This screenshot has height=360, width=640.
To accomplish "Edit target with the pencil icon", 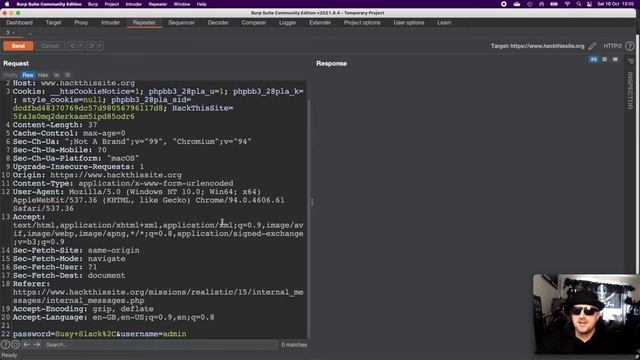I will pos(592,46).
